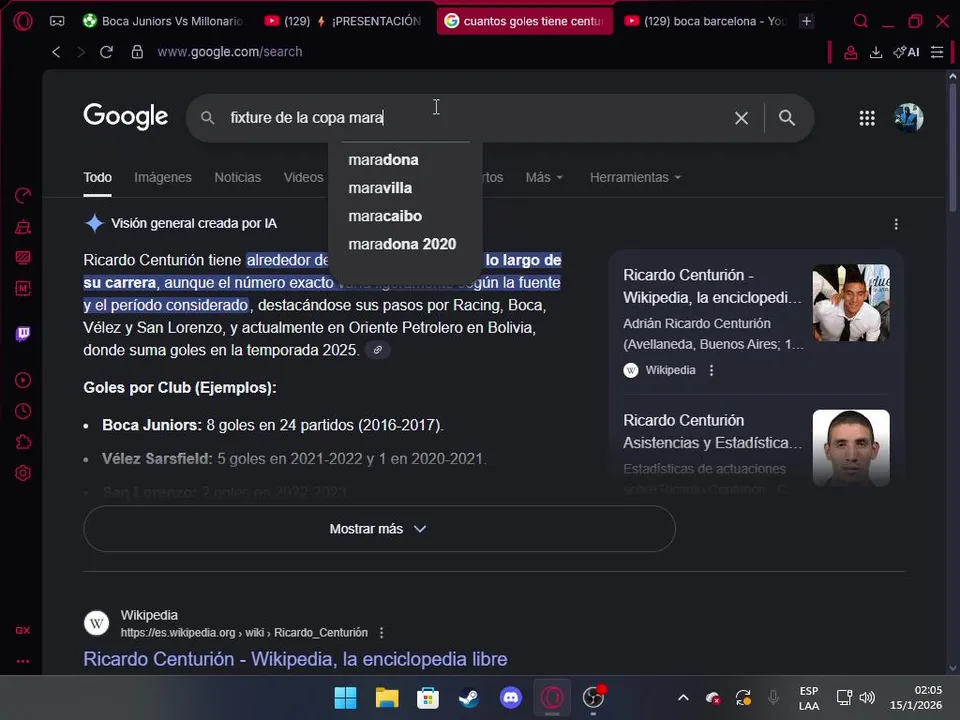Go forward with the next-page arrow
Viewport: 960px width, 720px height.
coord(81,52)
